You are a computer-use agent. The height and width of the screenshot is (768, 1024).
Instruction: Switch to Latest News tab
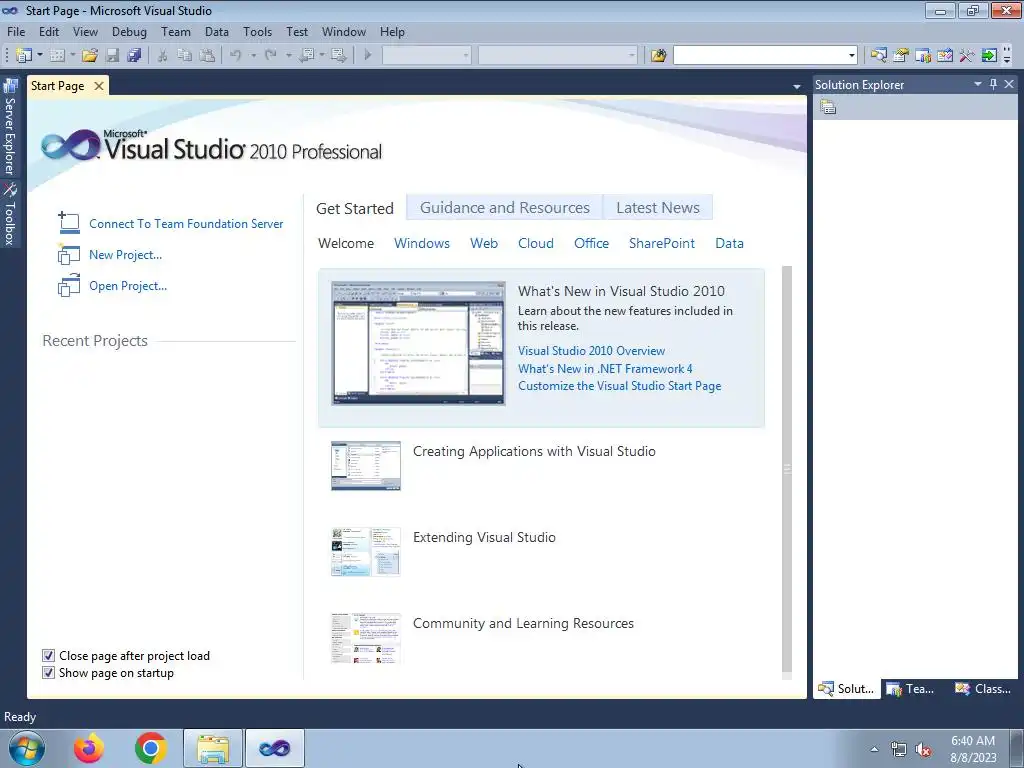(658, 208)
